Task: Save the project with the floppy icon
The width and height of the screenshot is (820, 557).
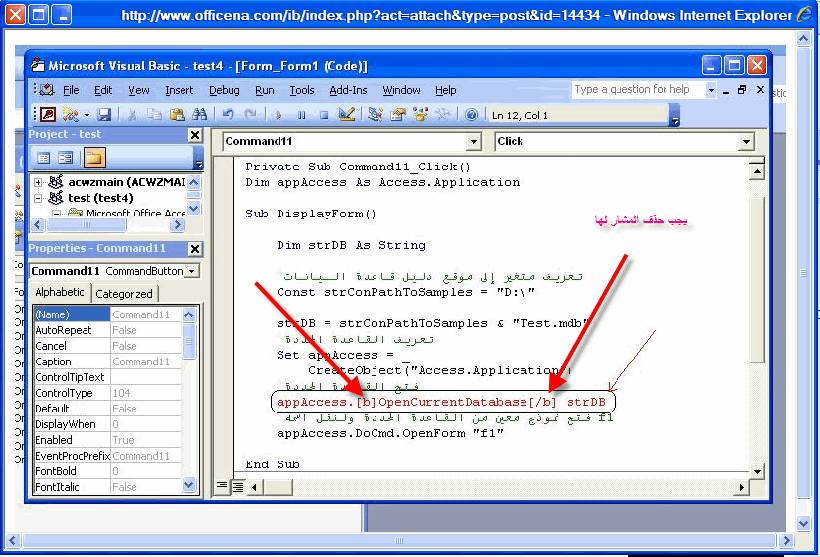Action: [x=104, y=114]
